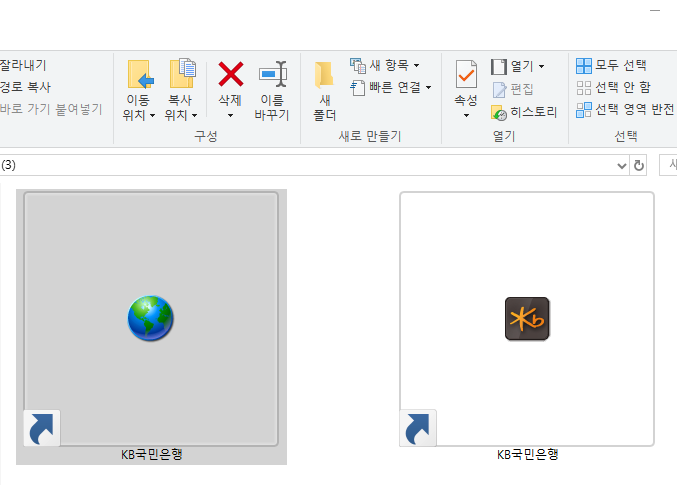Viewport: 677px width, 485px height.
Task: Click the Edit (편집) ribbon button
Action: tap(513, 89)
